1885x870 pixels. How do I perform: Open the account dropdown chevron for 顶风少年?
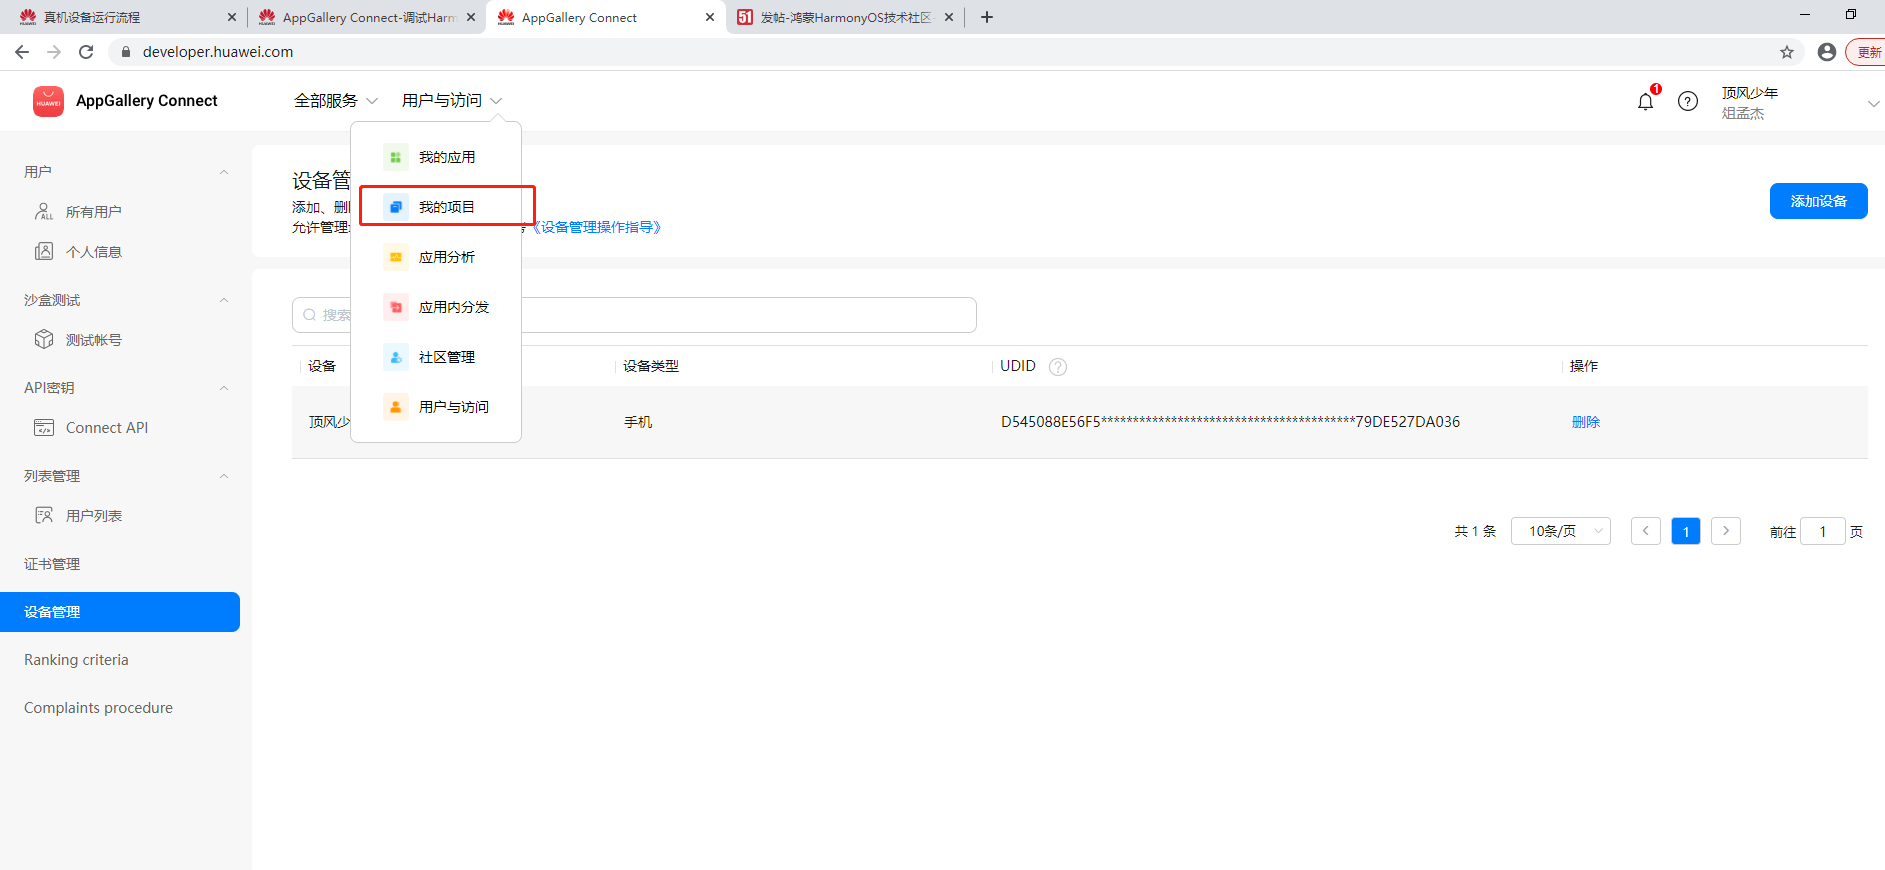tap(1873, 103)
